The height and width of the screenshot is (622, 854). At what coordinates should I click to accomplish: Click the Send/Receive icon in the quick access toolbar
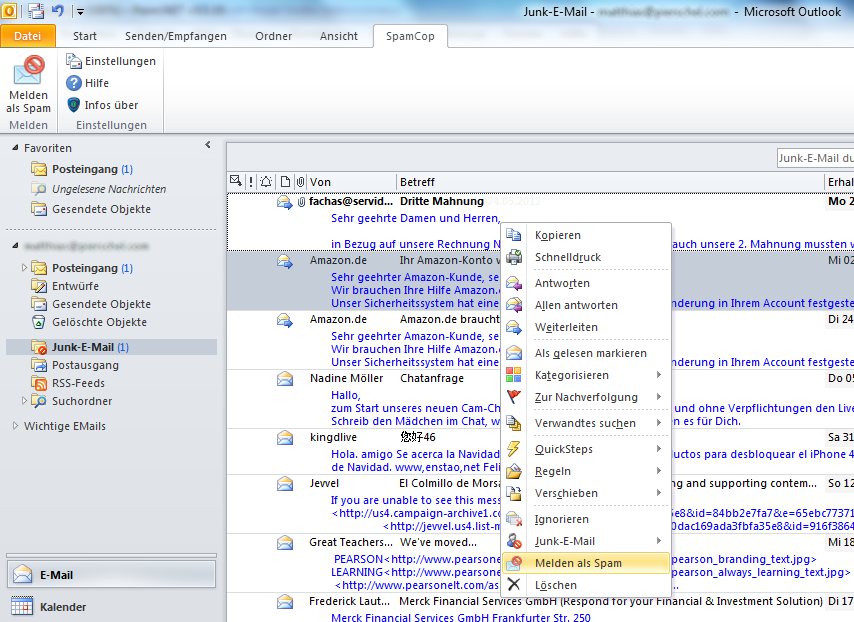pyautogui.click(x=36, y=10)
